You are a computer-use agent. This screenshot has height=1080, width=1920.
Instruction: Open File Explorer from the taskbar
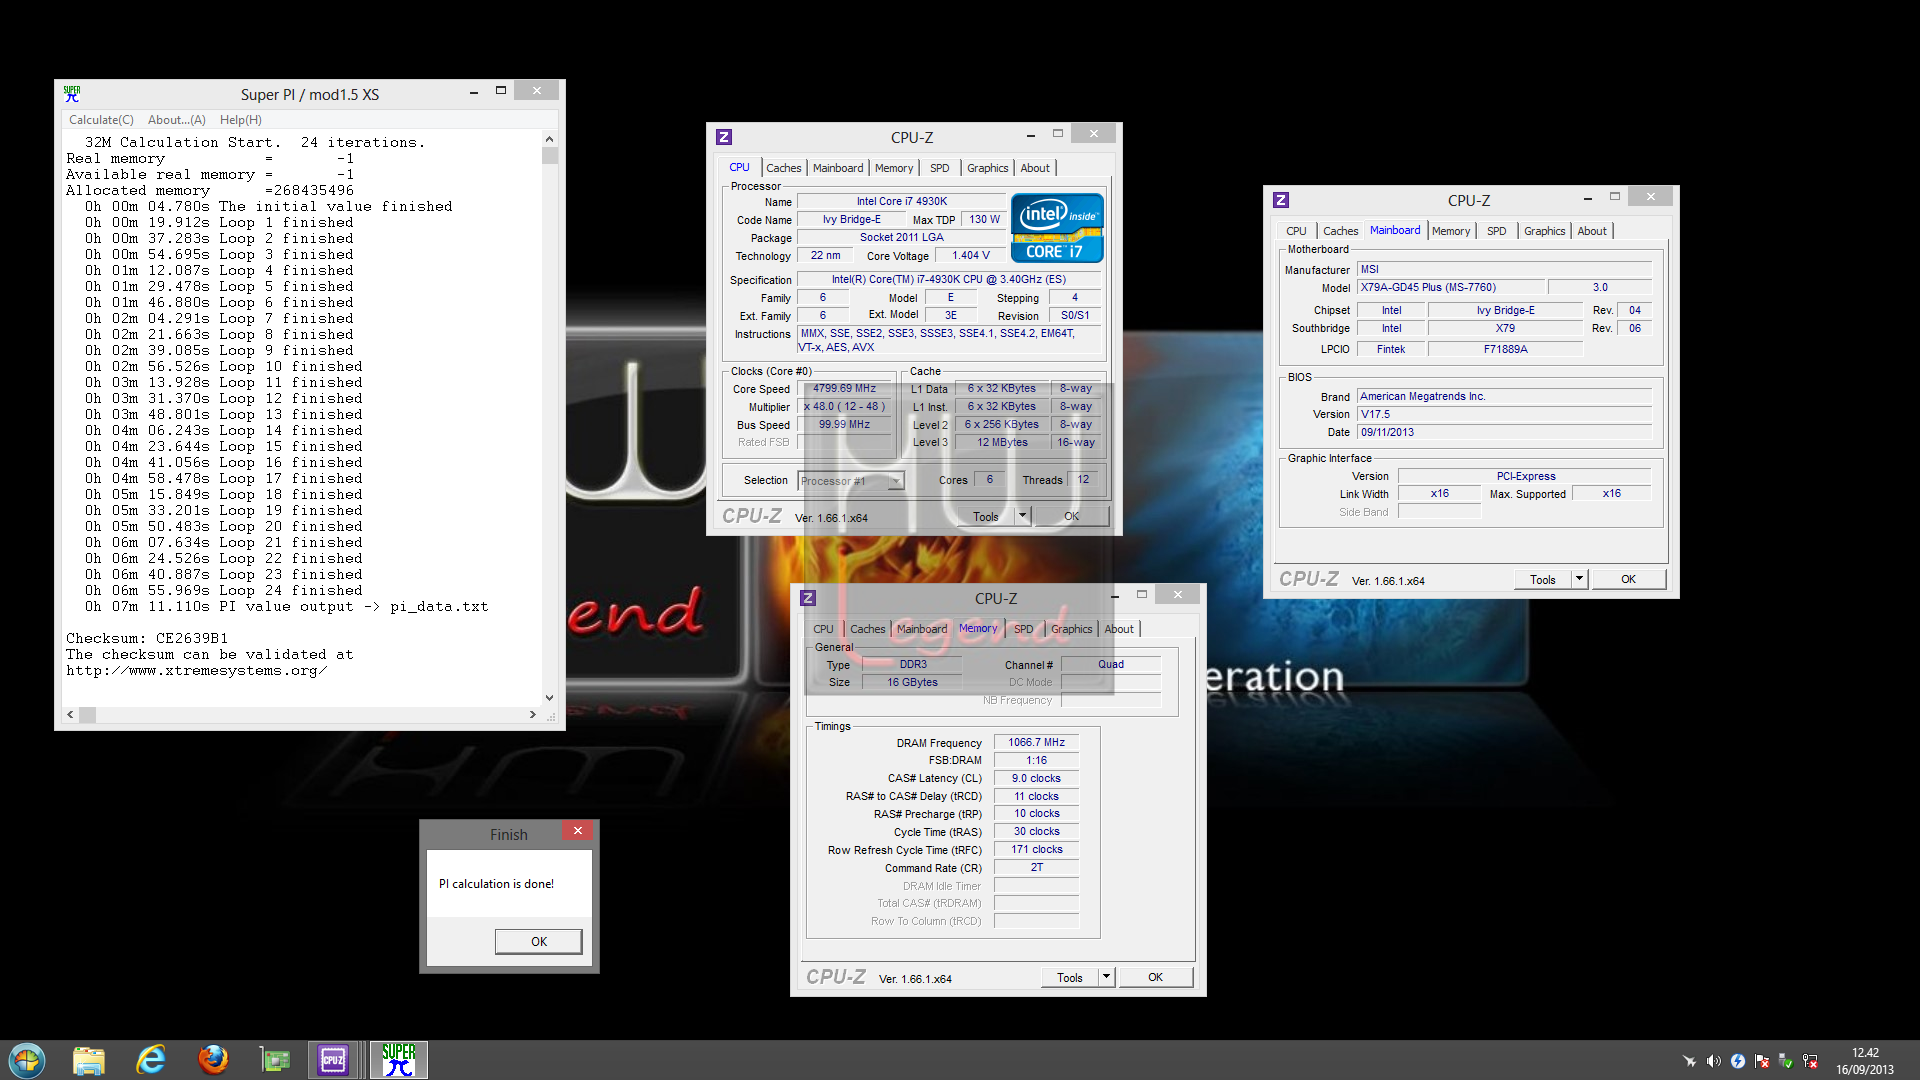tap(89, 1060)
